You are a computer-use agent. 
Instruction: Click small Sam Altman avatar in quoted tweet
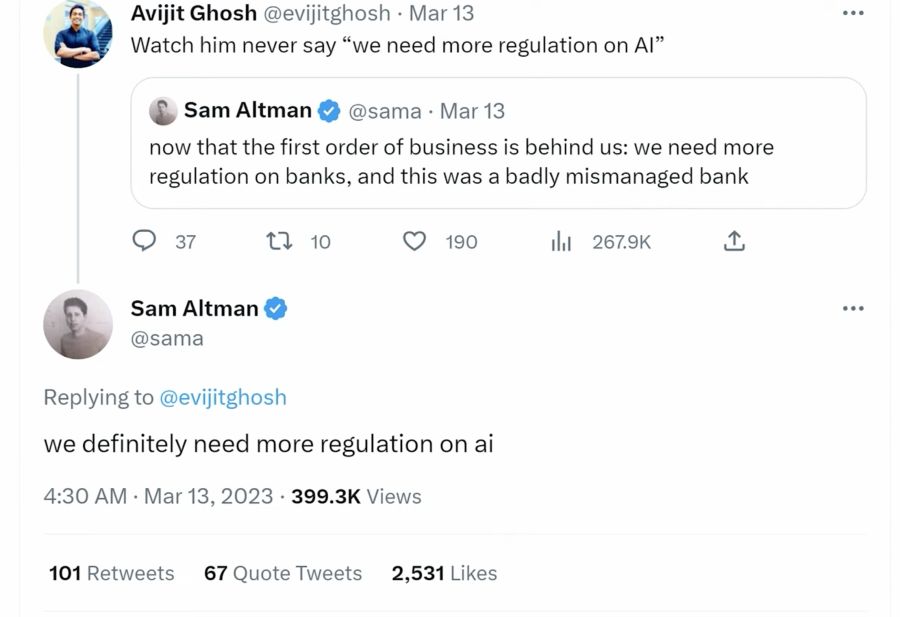pos(163,111)
